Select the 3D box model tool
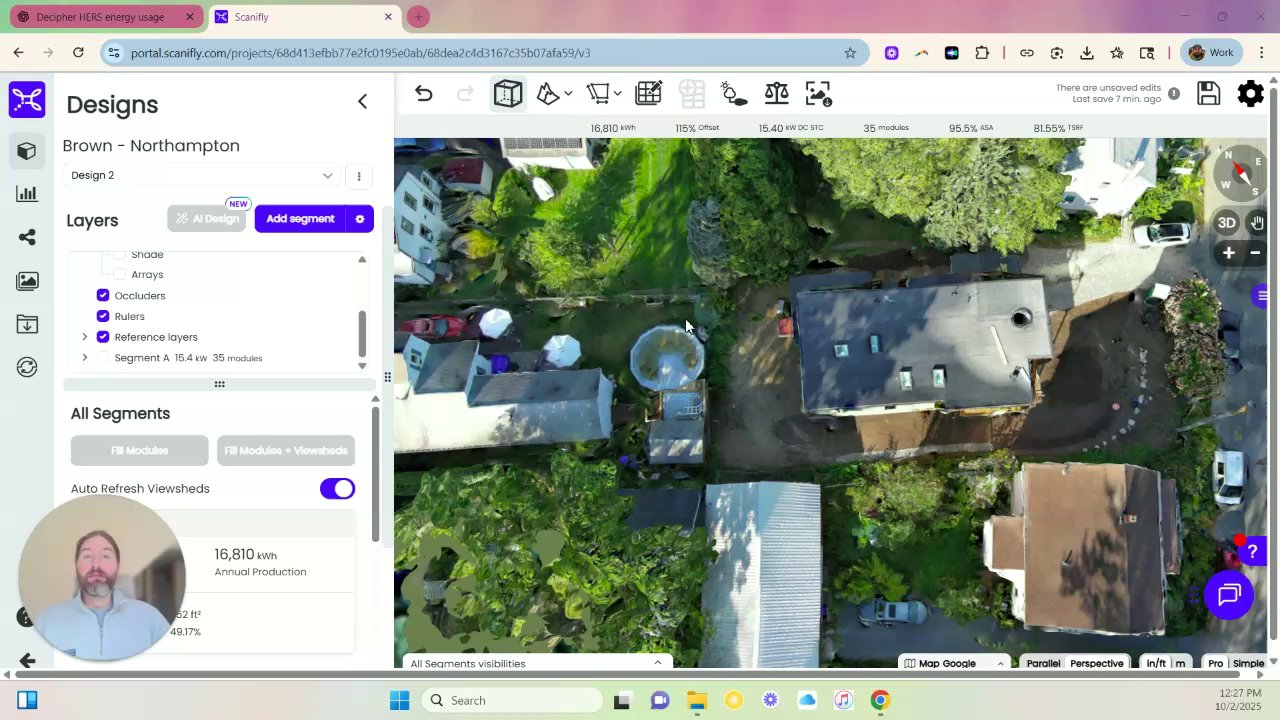Viewport: 1280px width, 720px height. [508, 94]
